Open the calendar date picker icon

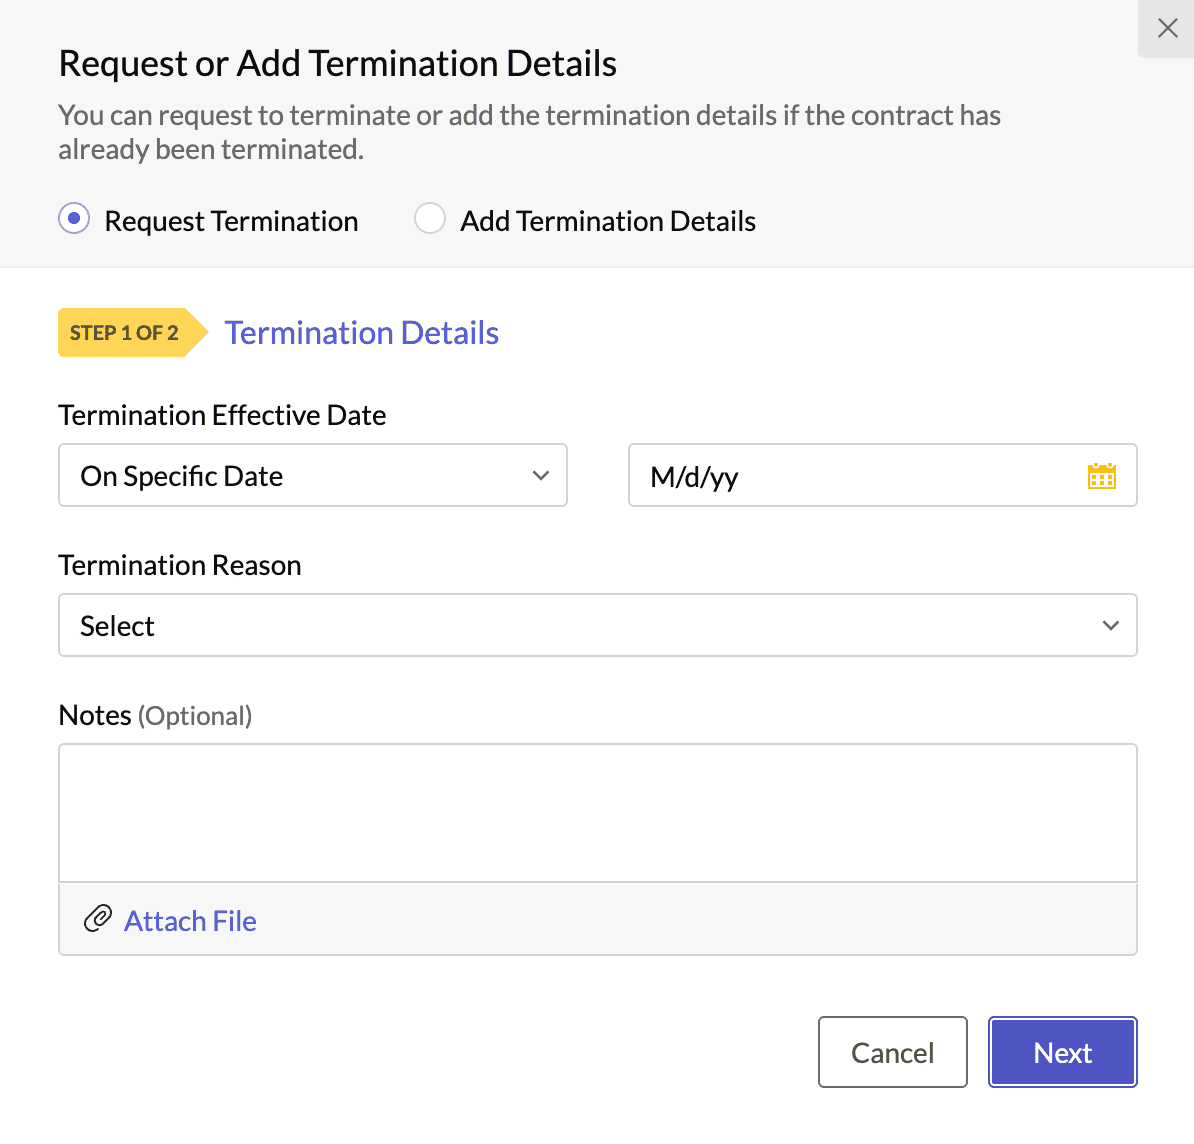pos(1101,476)
